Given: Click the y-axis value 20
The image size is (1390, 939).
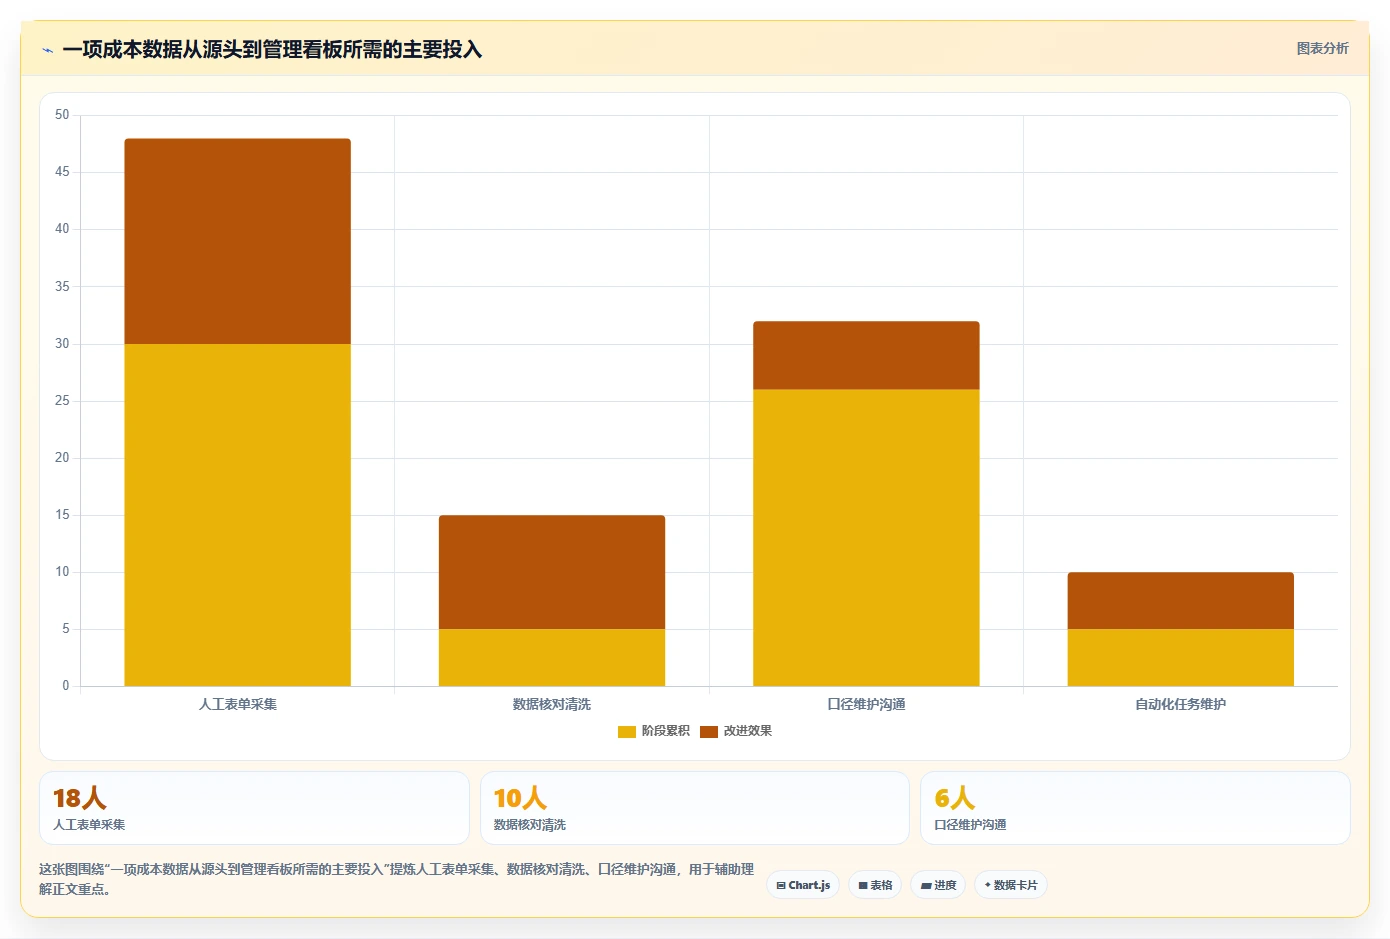Looking at the screenshot, I should (x=62, y=457).
